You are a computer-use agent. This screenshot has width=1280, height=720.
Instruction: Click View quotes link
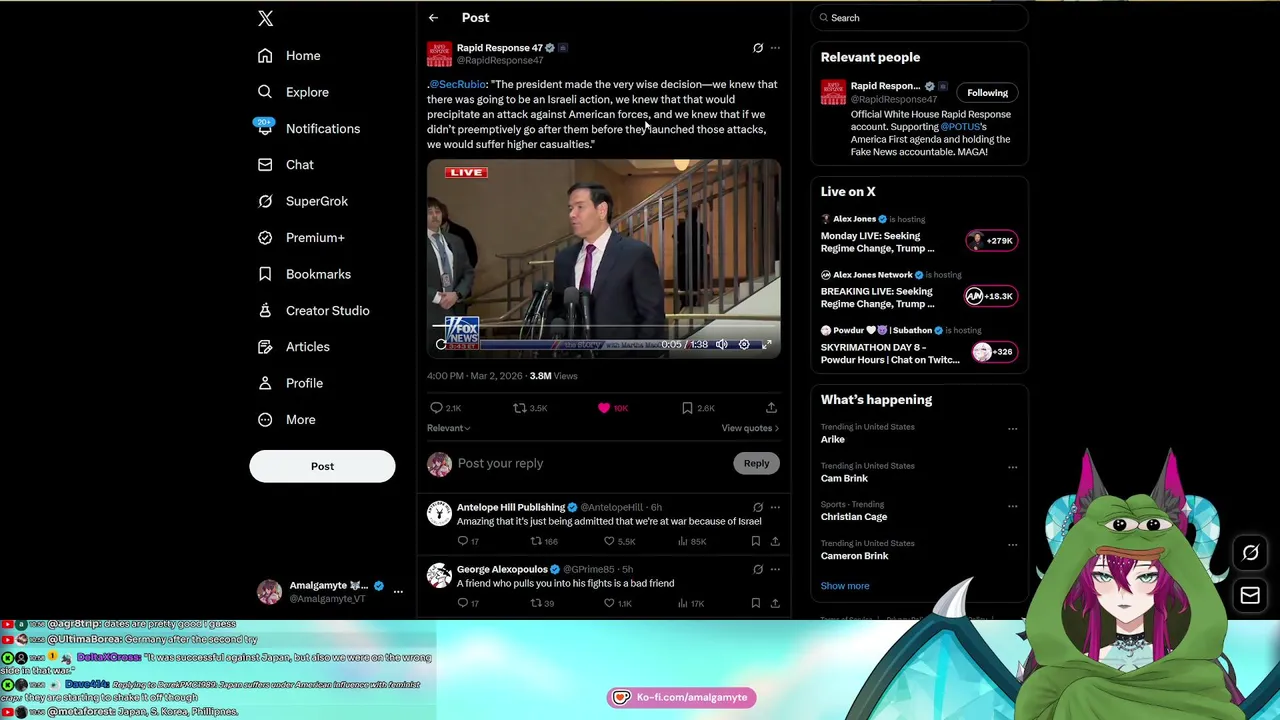coord(750,428)
